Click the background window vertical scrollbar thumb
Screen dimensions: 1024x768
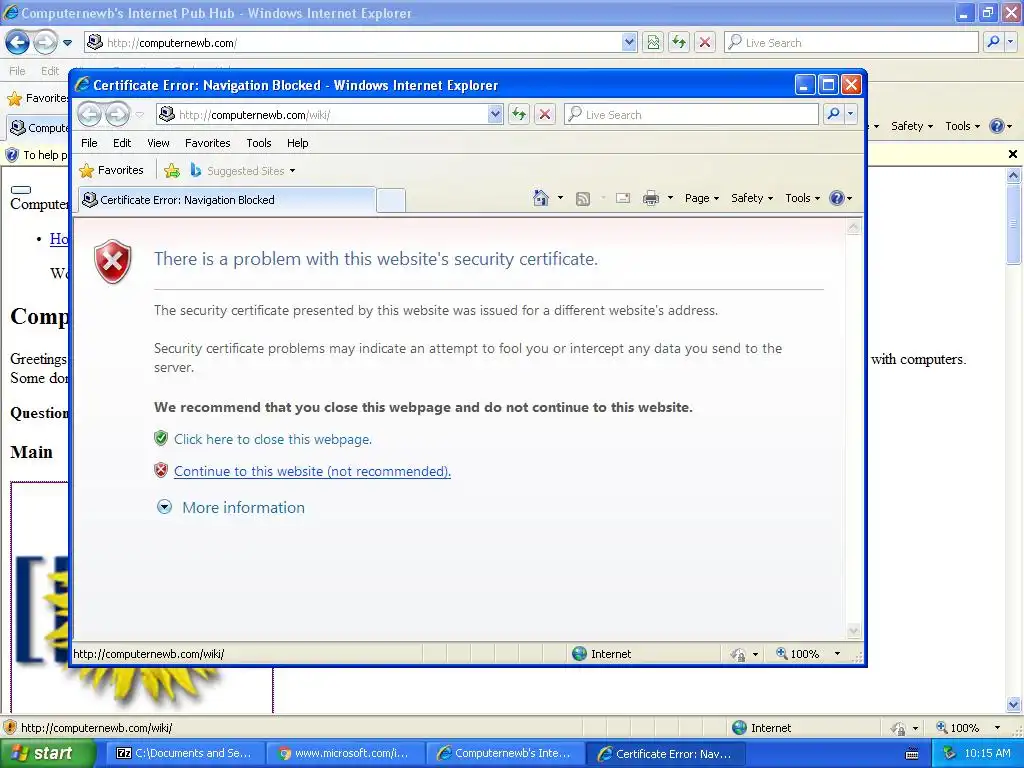(1013, 224)
